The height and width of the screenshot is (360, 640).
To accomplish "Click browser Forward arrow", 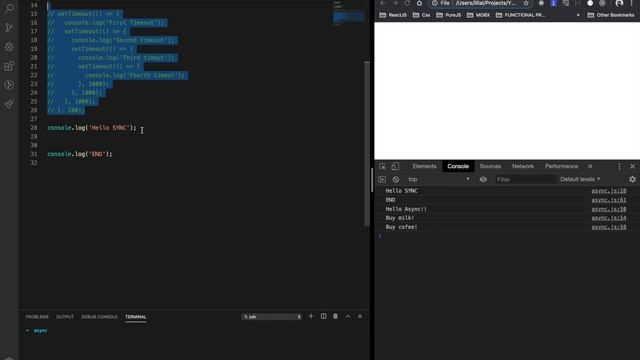I will click(395, 3).
